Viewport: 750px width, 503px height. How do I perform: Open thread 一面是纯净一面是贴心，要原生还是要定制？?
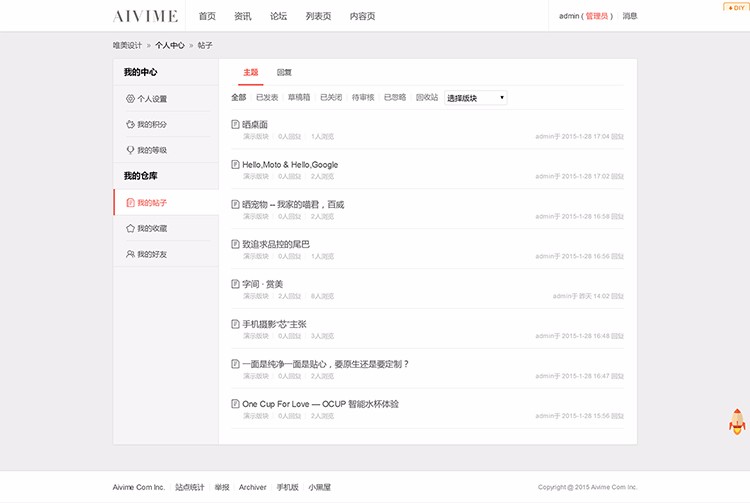[325, 364]
